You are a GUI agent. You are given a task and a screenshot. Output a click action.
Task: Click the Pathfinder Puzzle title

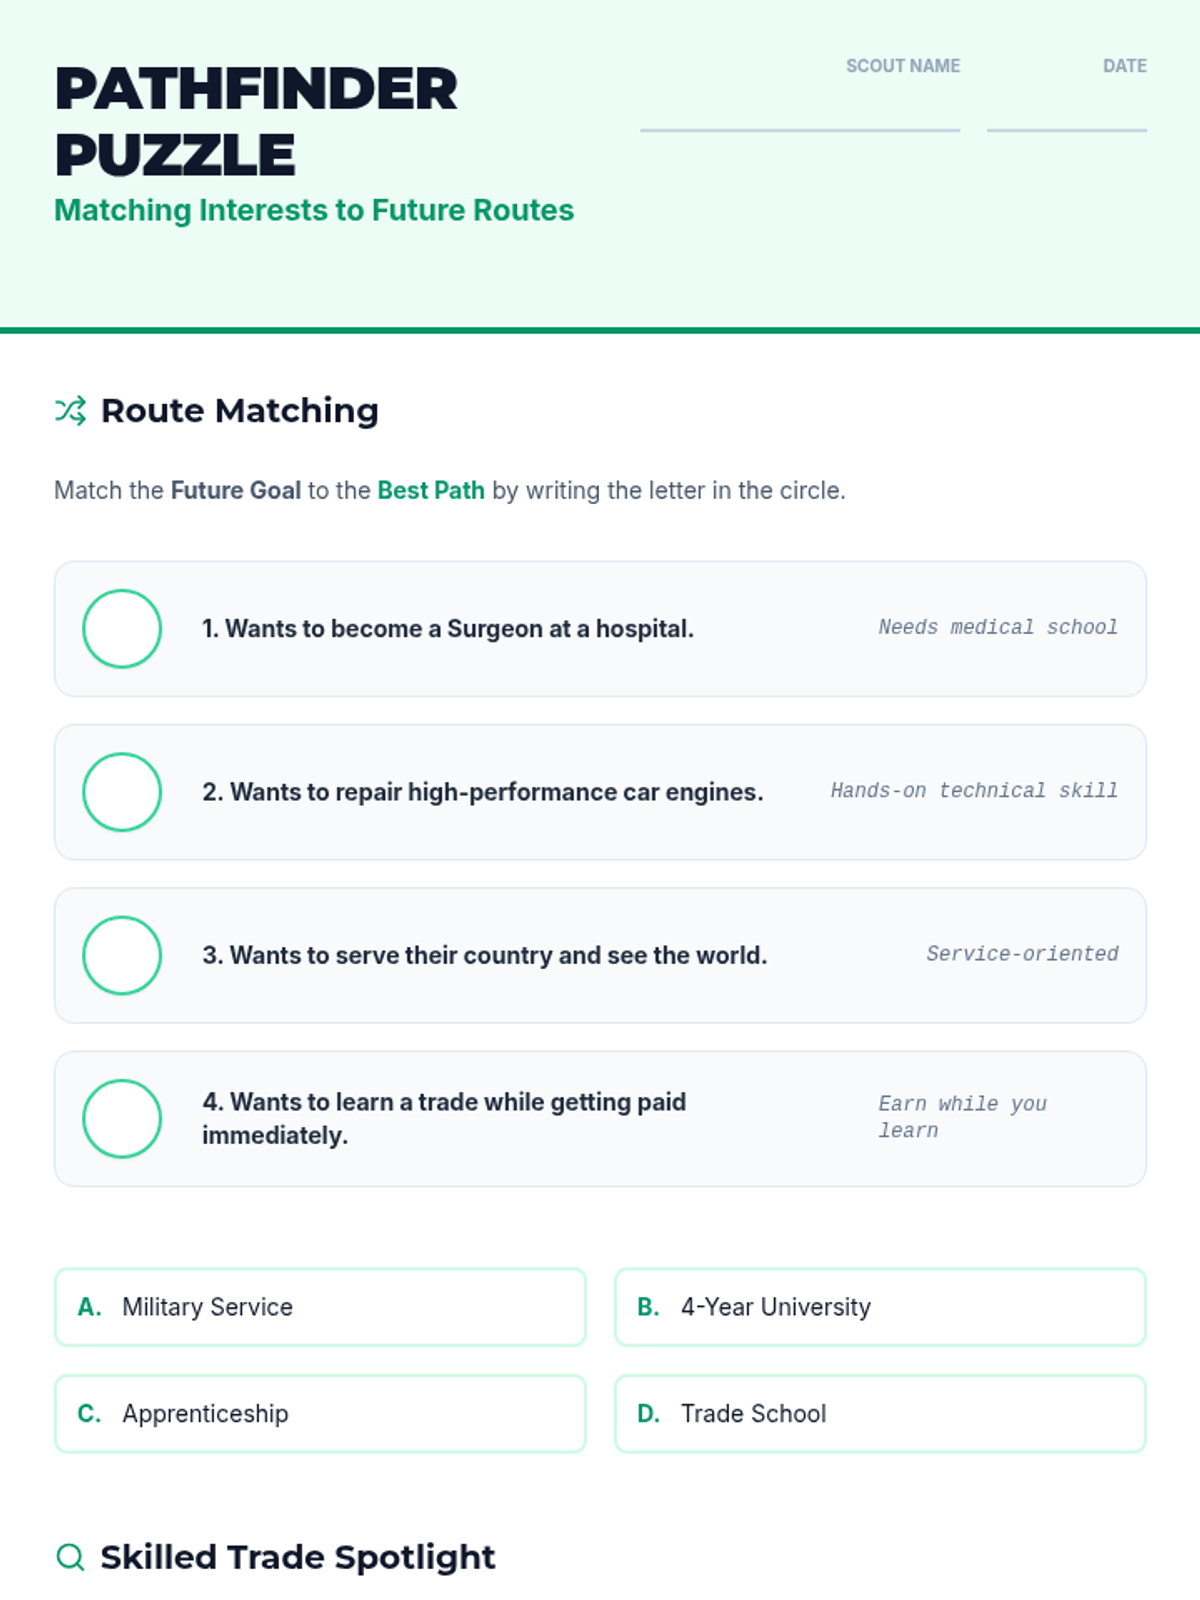256,121
